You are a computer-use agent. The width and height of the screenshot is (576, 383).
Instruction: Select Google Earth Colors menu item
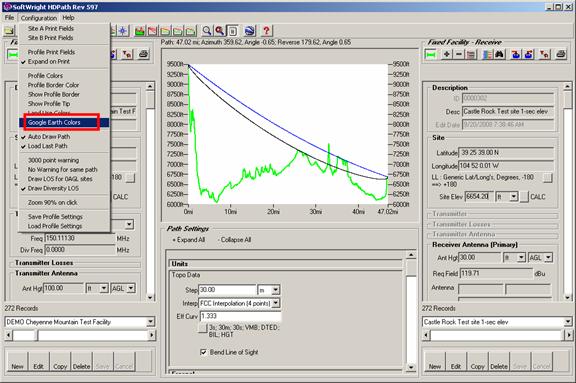tap(64, 123)
